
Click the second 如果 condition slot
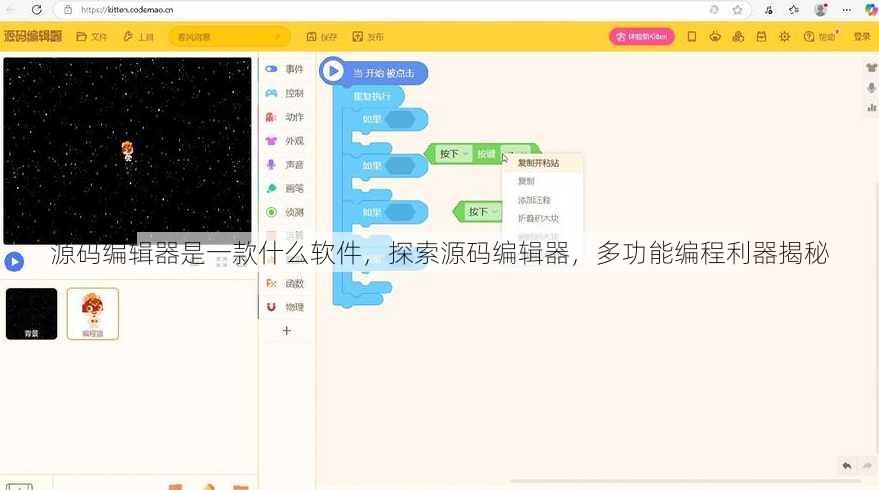point(401,165)
